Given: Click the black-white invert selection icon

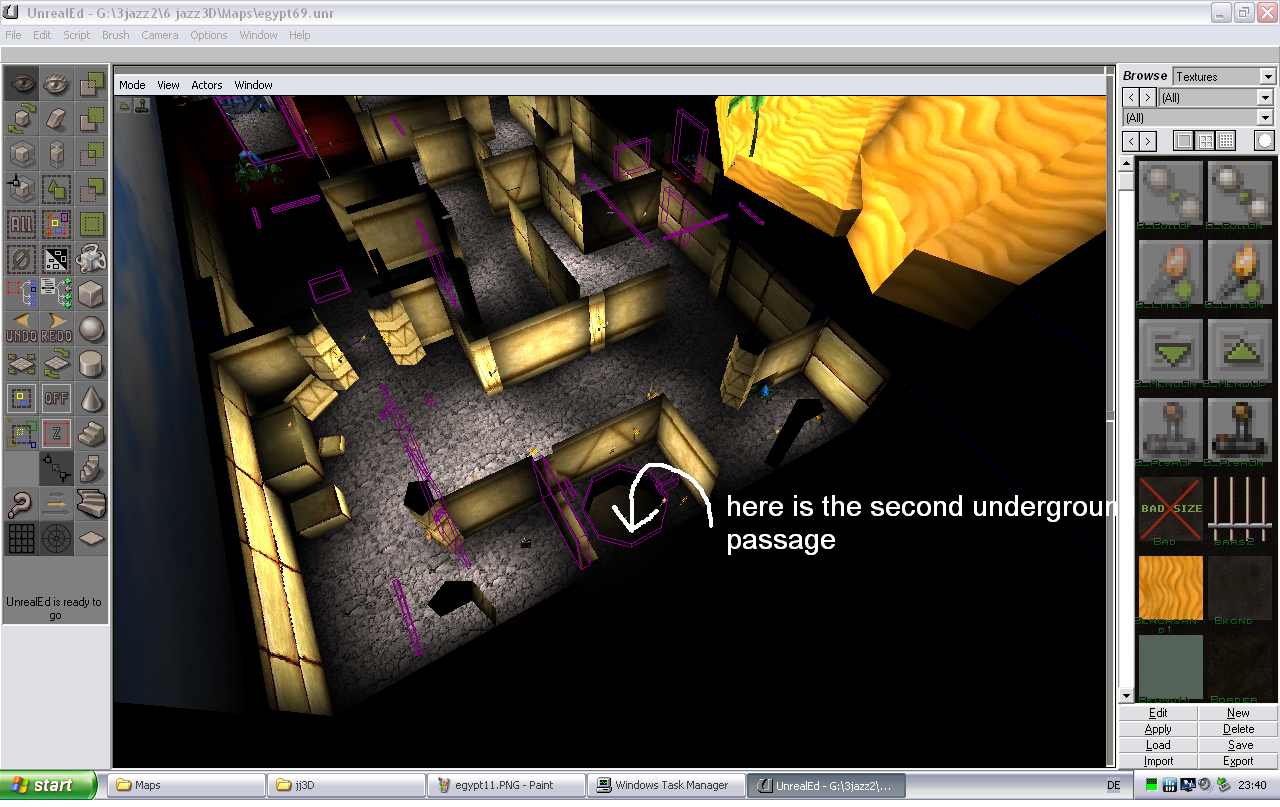Looking at the screenshot, I should (57, 258).
